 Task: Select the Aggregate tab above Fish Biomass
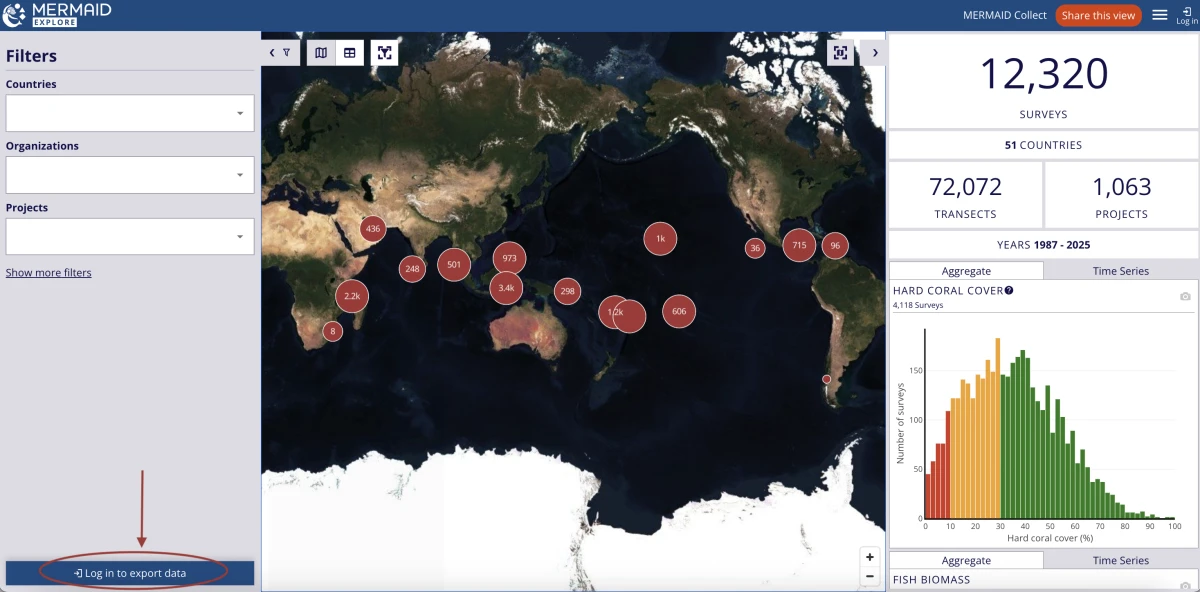(966, 561)
